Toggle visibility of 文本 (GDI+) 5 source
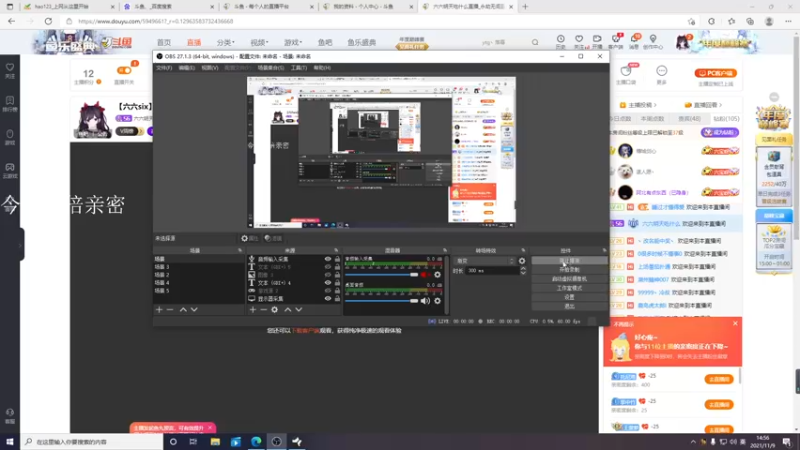This screenshot has width=800, height=450. click(328, 267)
